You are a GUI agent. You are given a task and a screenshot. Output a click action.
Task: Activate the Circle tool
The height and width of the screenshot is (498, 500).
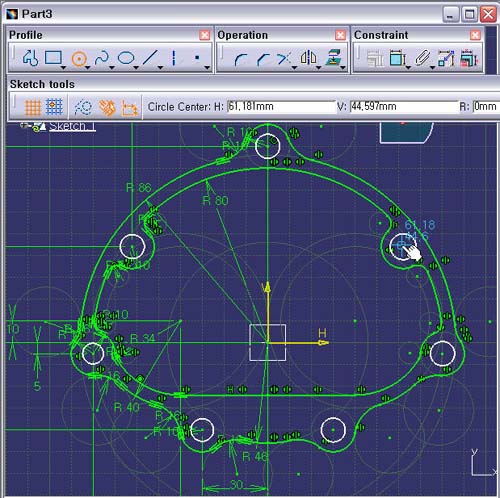[x=79, y=59]
